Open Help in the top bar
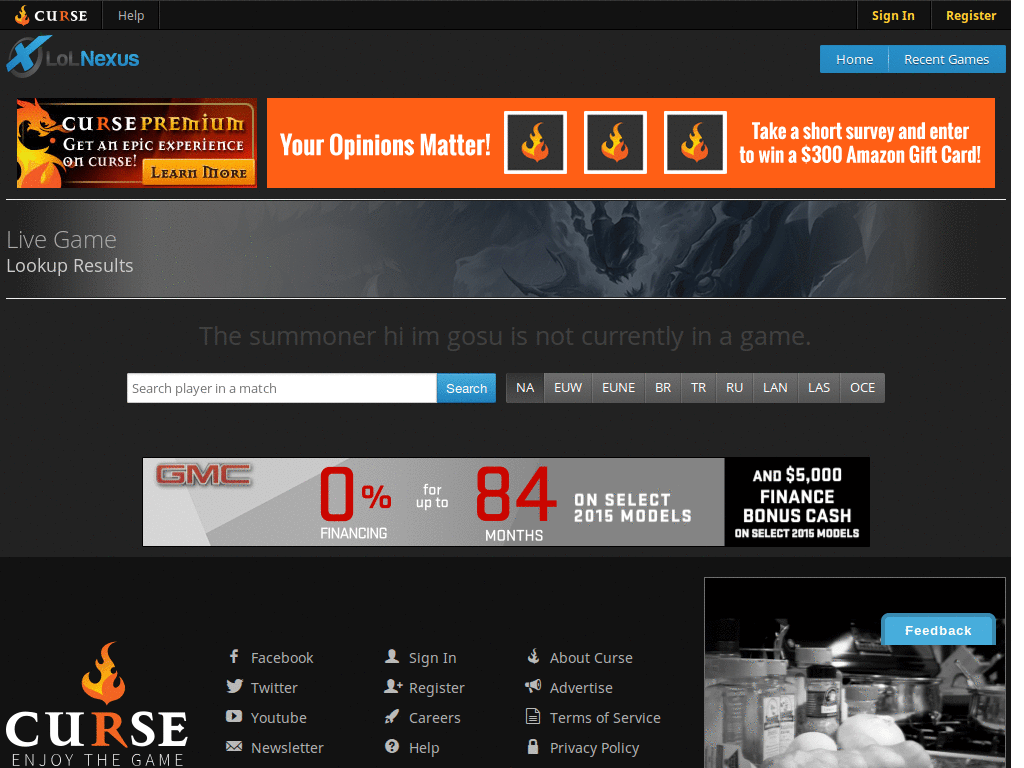Screen dimensions: 1024x768 point(131,15)
